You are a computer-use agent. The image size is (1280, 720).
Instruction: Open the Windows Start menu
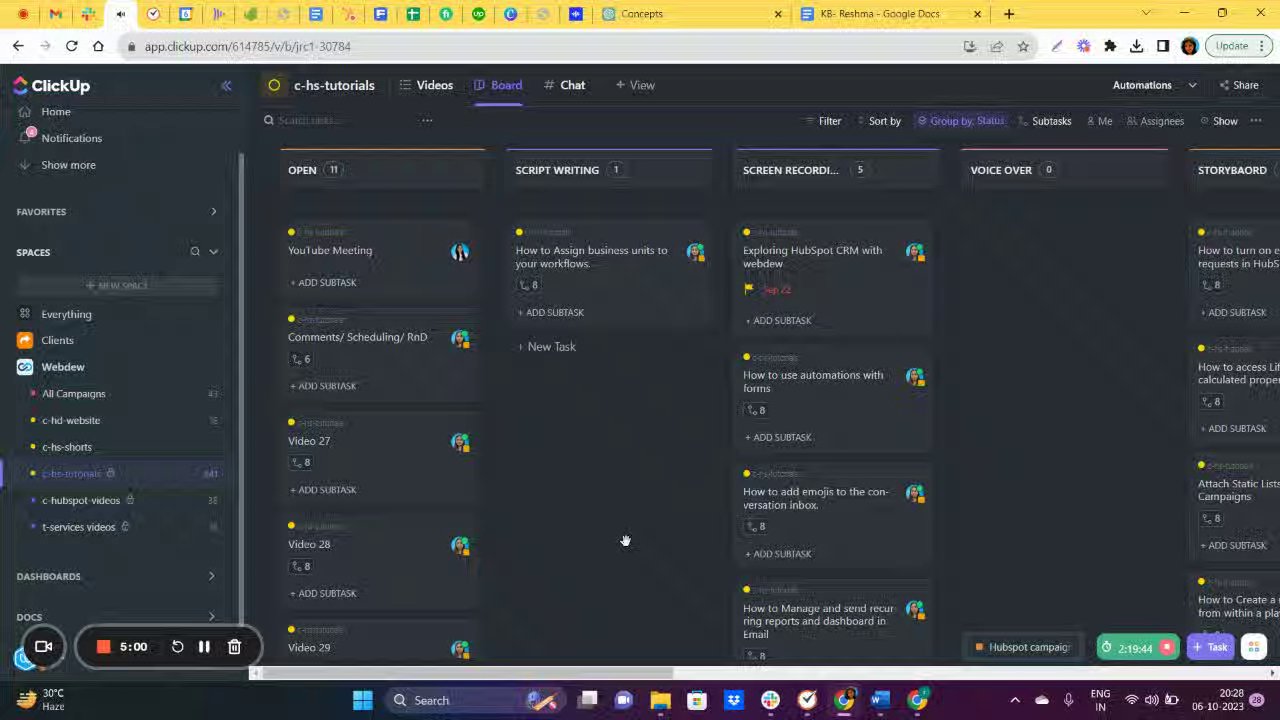(x=362, y=700)
